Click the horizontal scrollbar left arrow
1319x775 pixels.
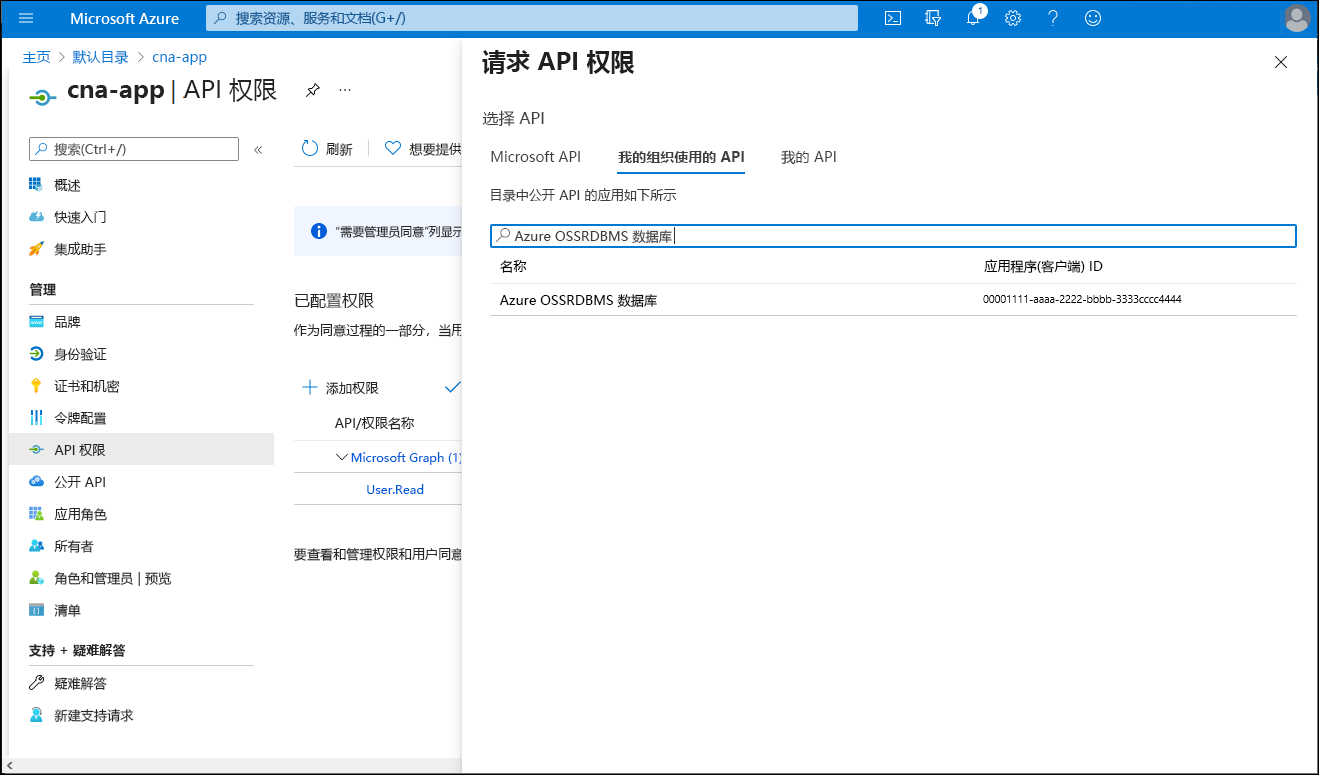click(12, 765)
